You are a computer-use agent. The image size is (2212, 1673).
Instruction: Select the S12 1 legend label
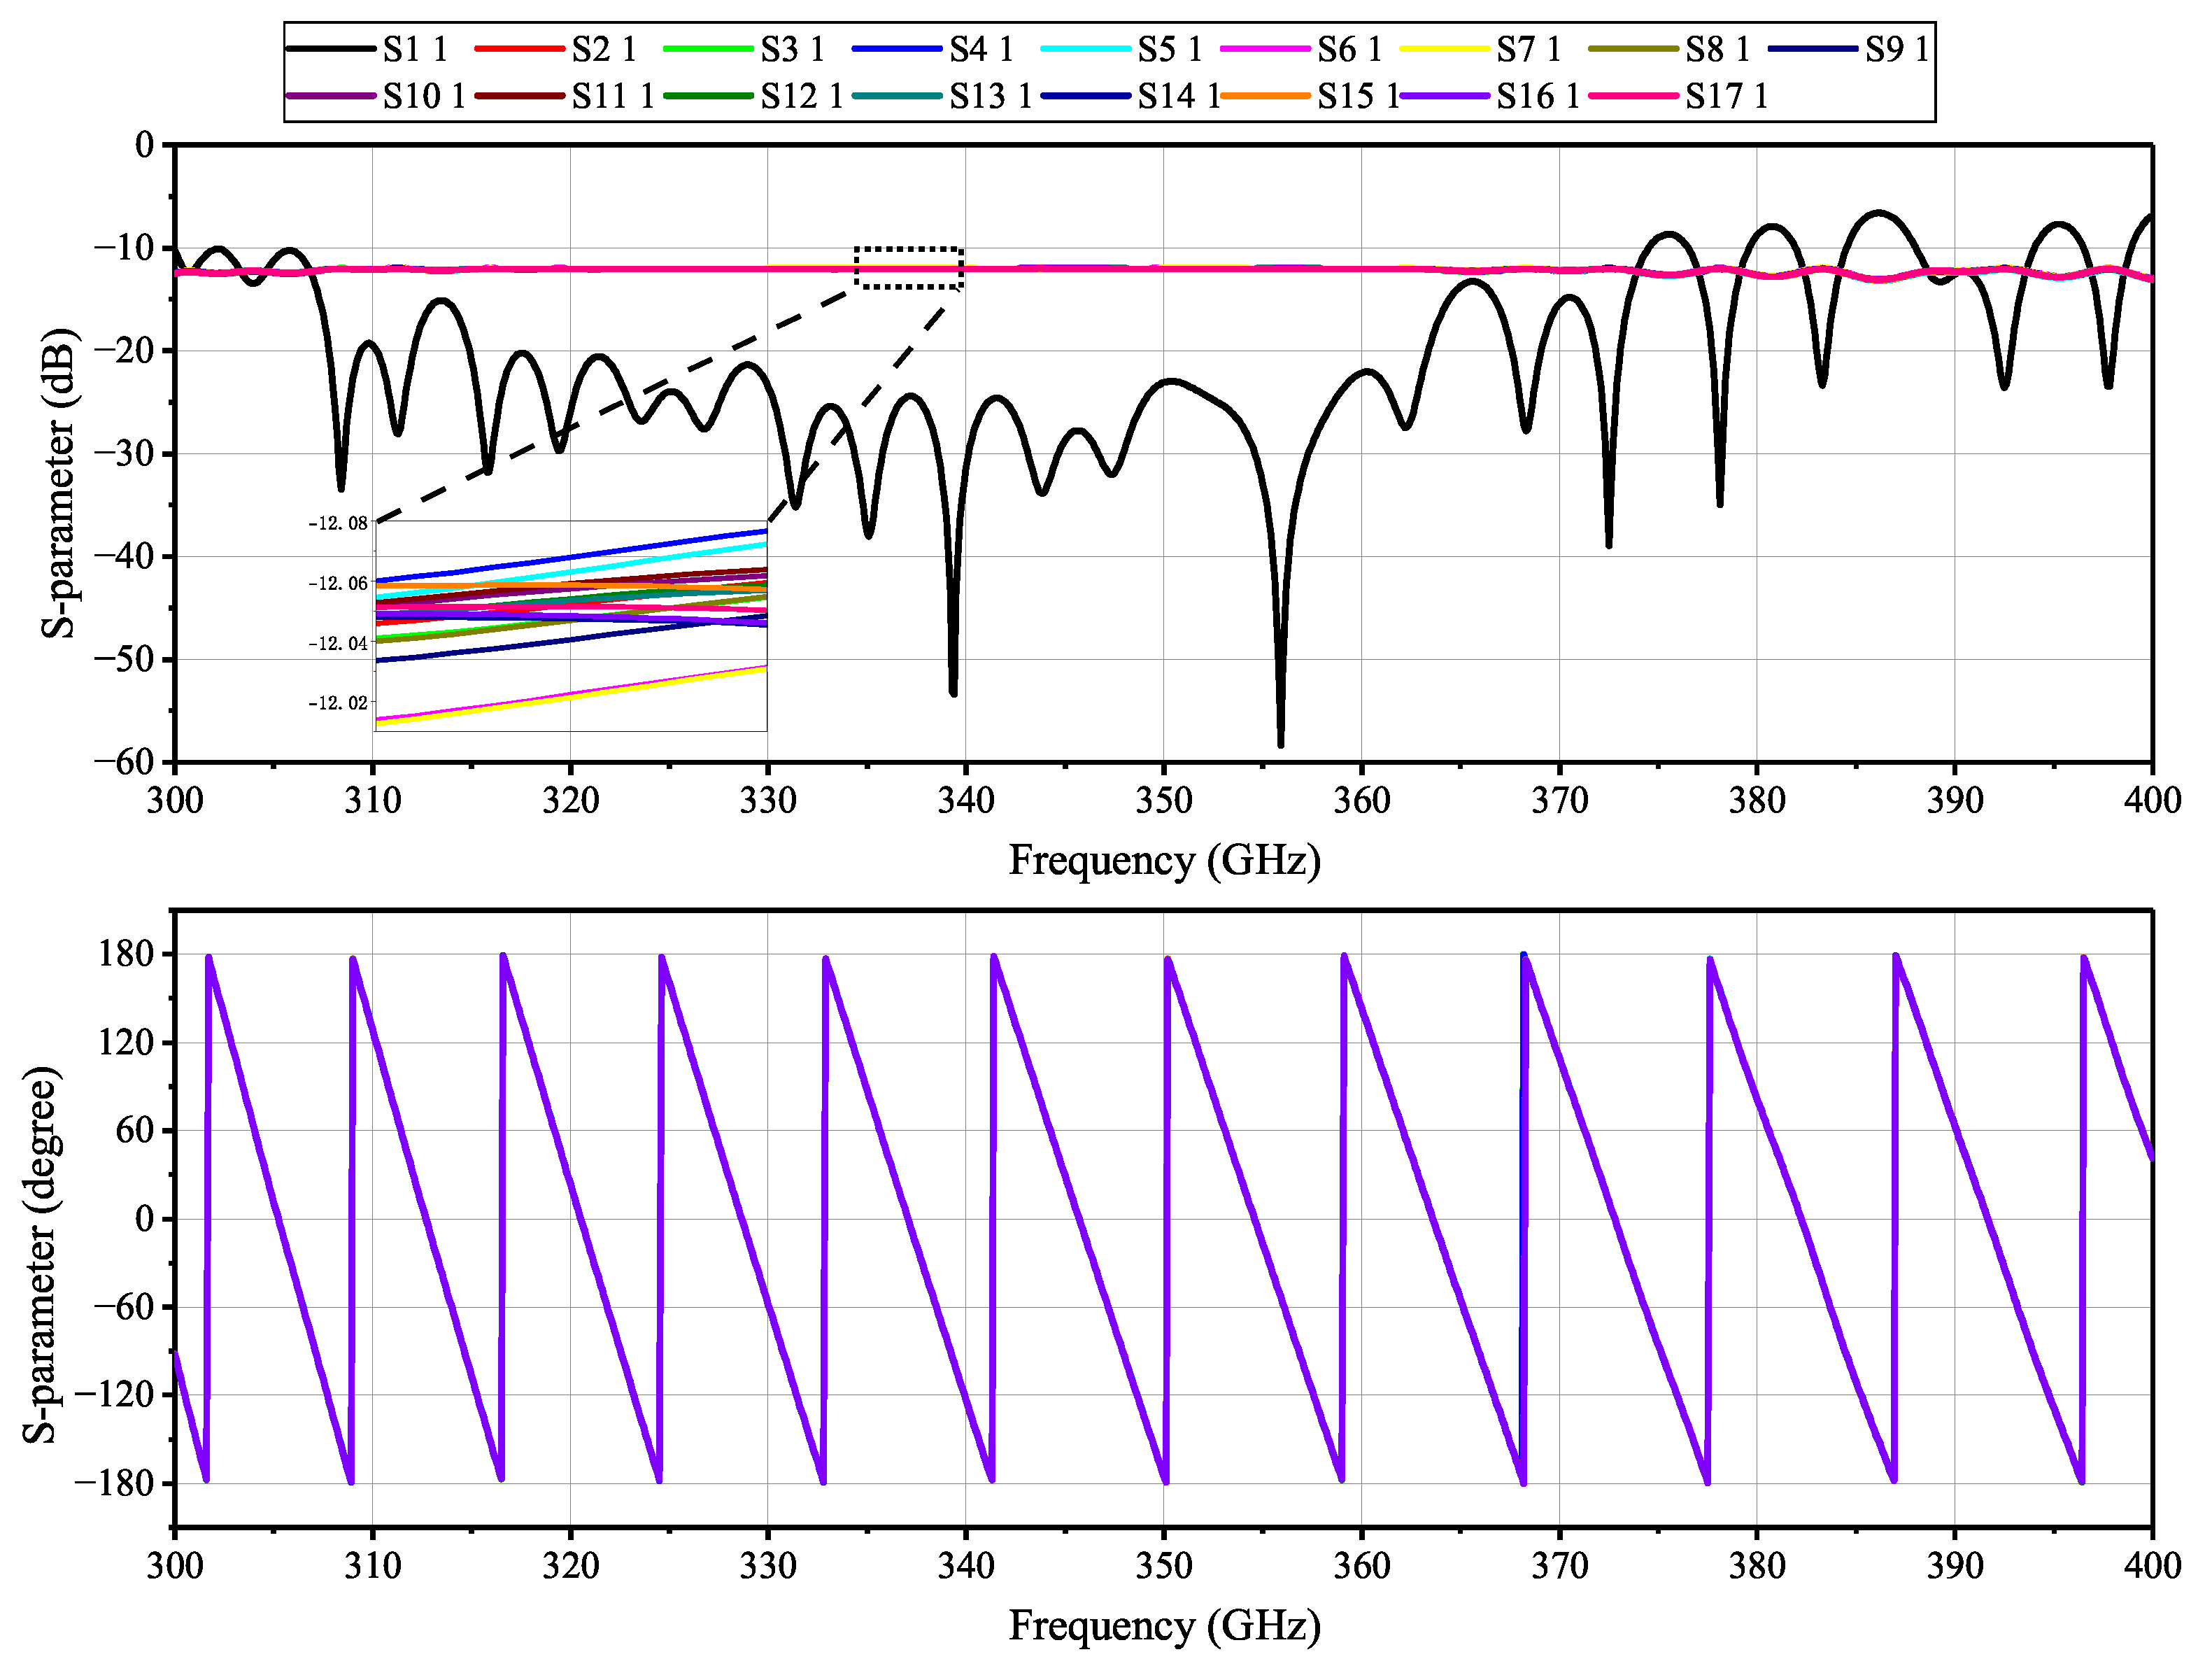point(801,96)
